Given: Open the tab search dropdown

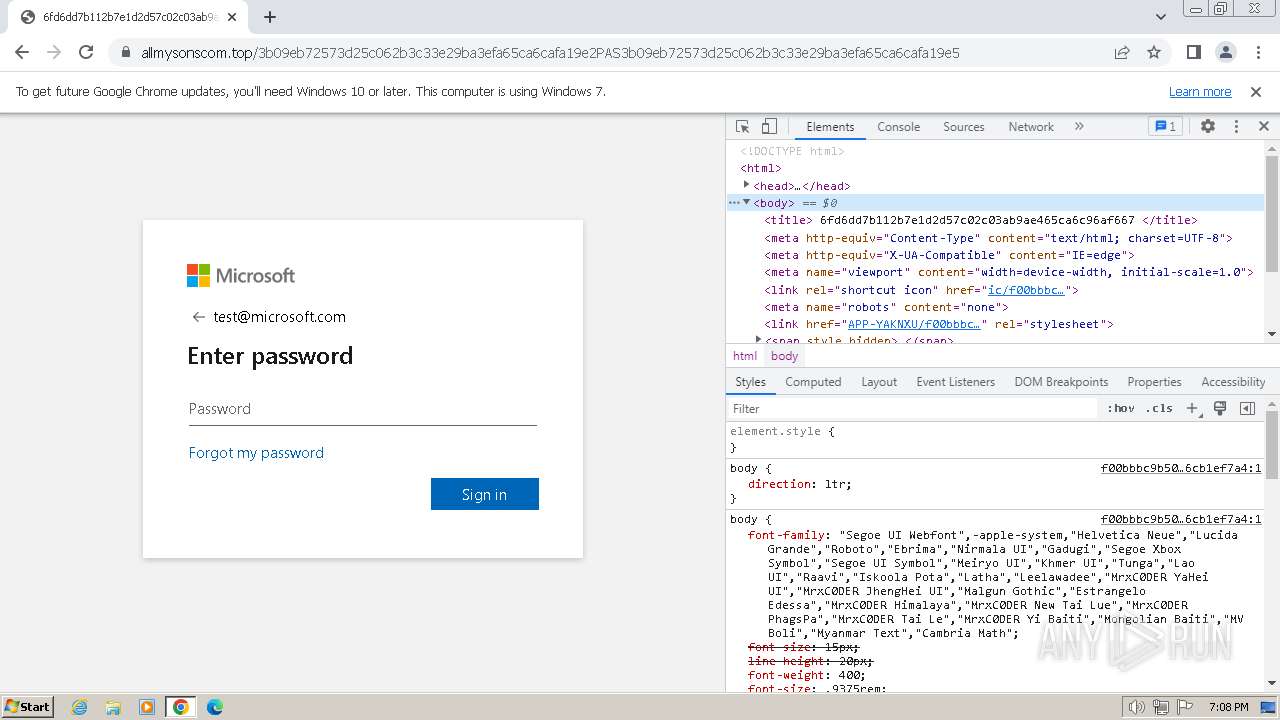Looking at the screenshot, I should click(1161, 17).
